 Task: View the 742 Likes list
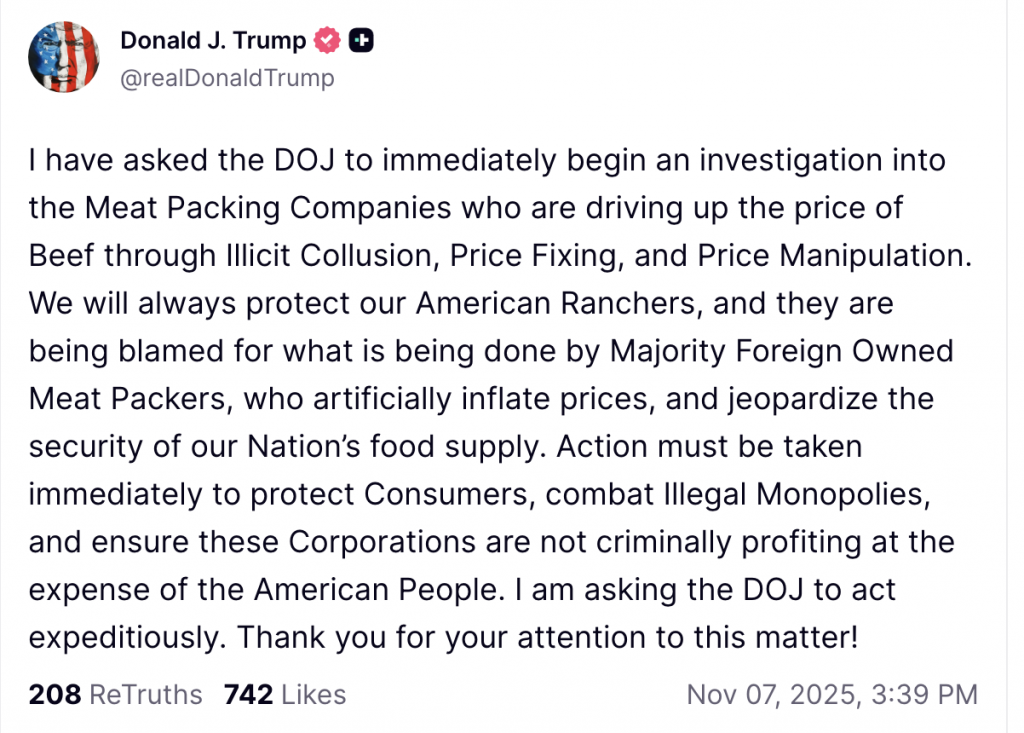[284, 694]
